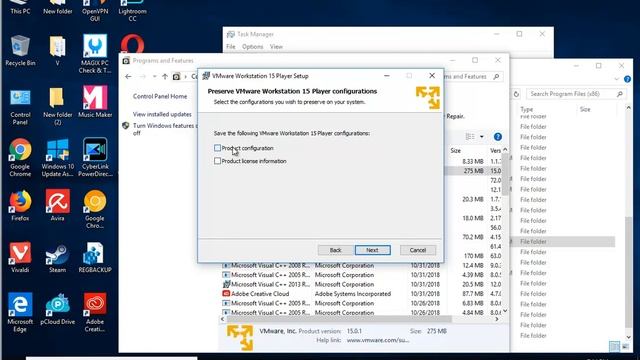
Task: Select highlighted File folder row in Explorer
Action: (562, 242)
